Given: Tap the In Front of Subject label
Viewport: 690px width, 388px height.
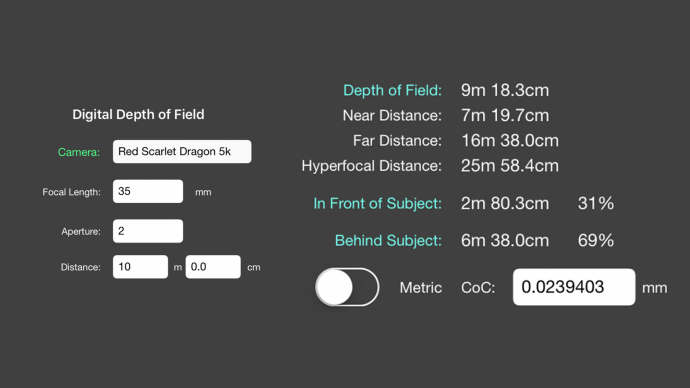Looking at the screenshot, I should 377,203.
